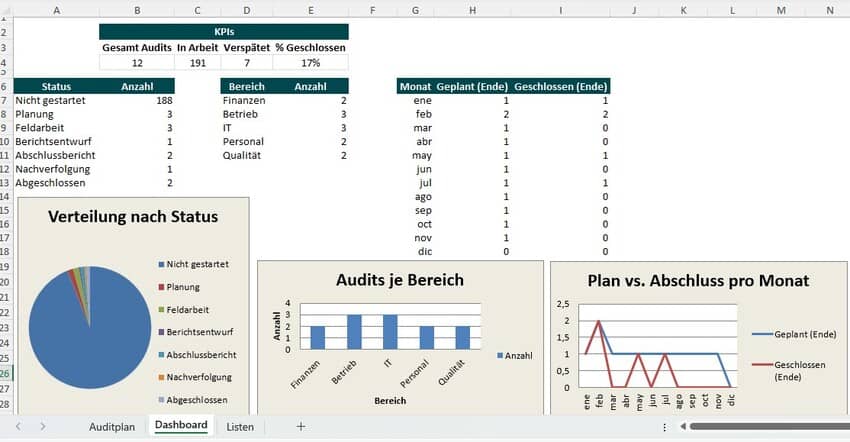Image resolution: width=850 pixels, height=442 pixels.
Task: Click the three-dot tab bar splitter handle
Action: [666, 427]
